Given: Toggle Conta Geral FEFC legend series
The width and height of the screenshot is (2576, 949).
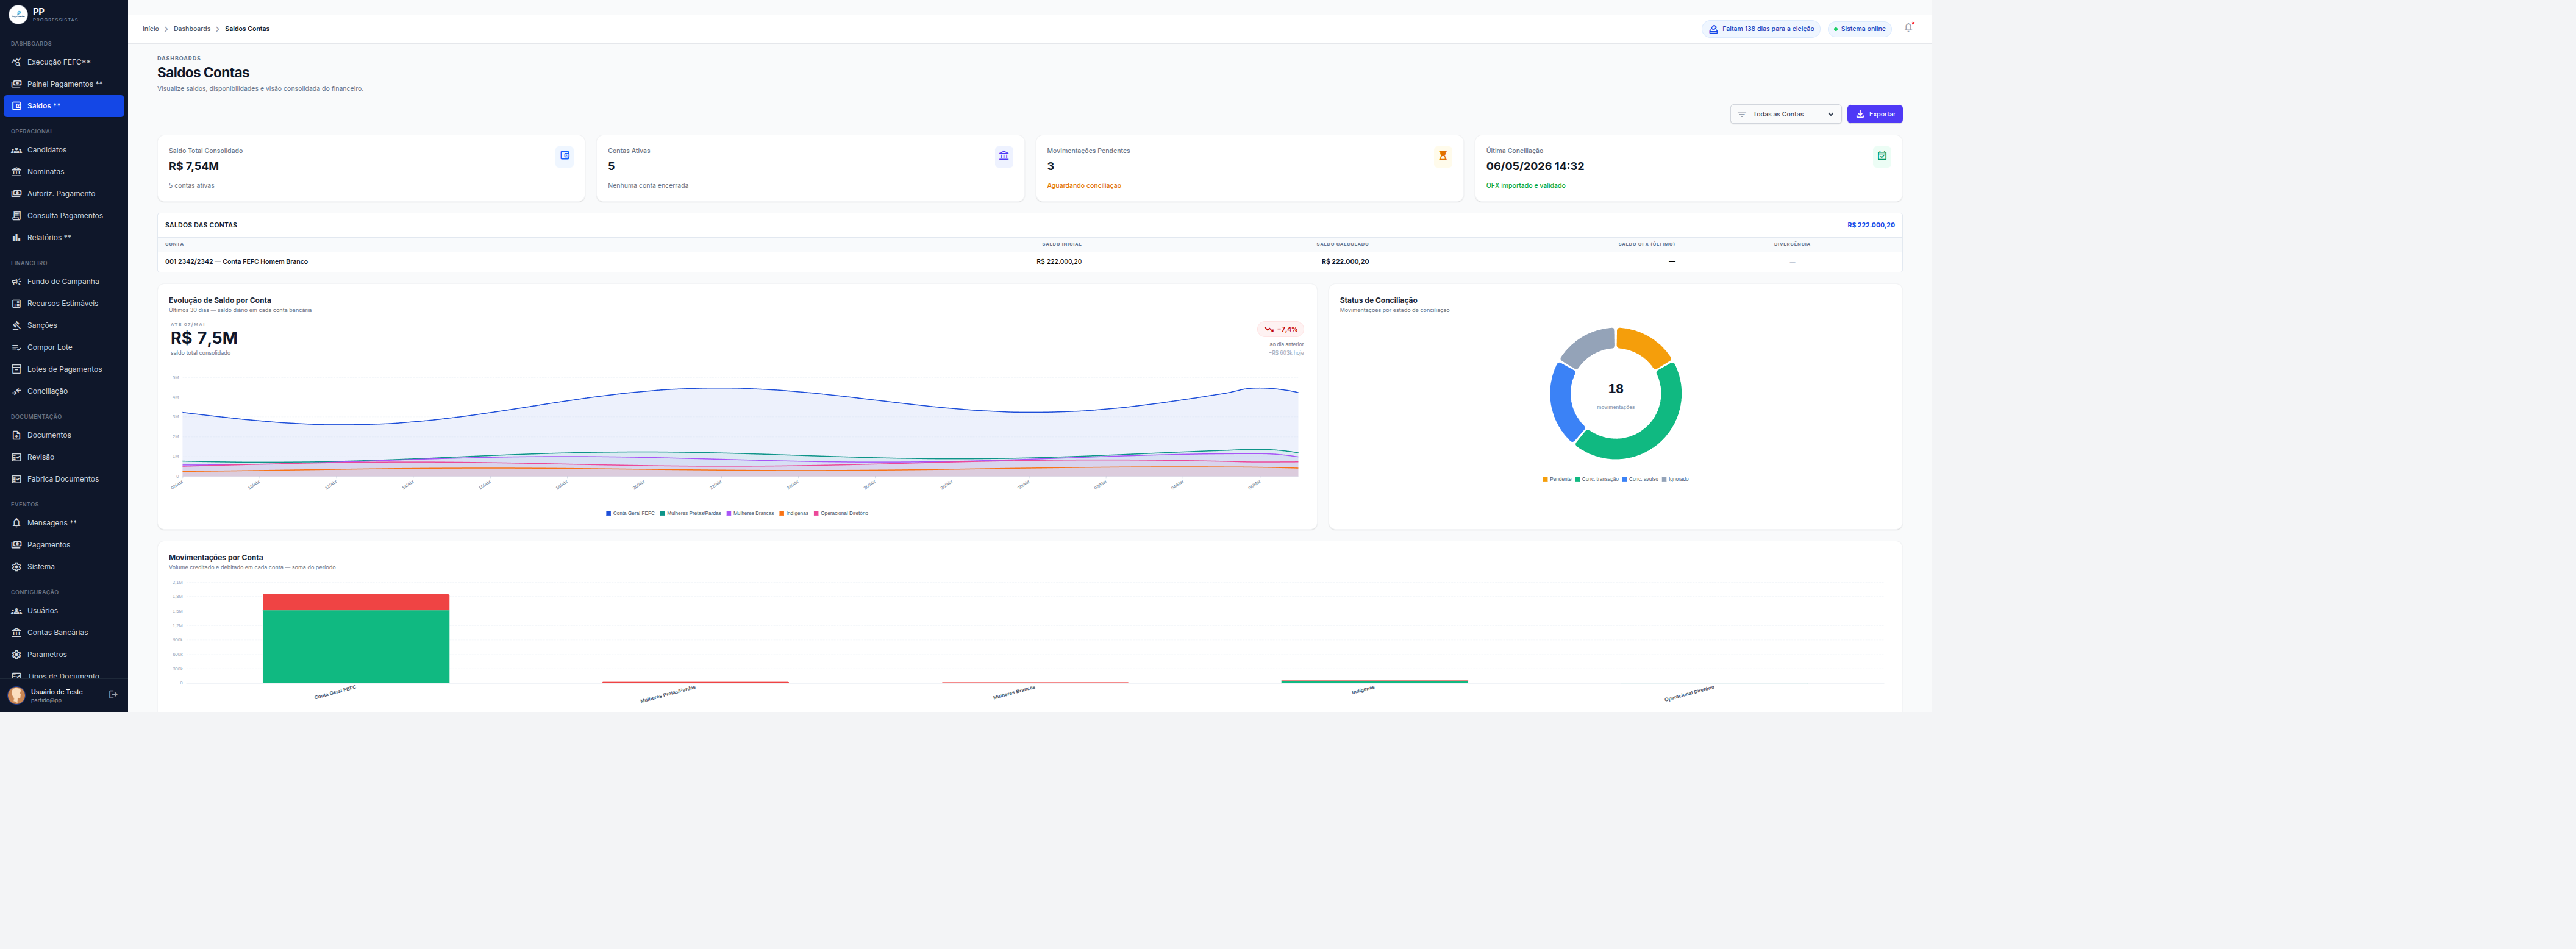Looking at the screenshot, I should [x=631, y=513].
